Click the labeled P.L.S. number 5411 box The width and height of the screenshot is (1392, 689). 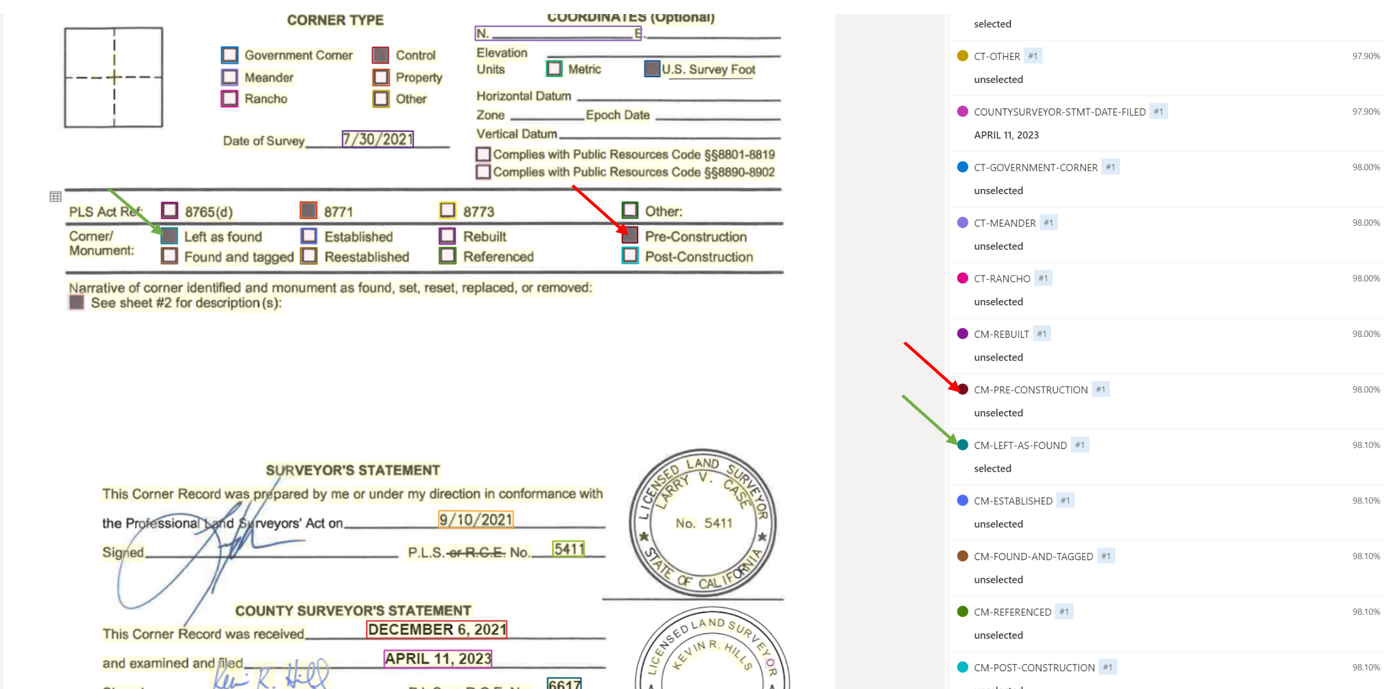[569, 549]
